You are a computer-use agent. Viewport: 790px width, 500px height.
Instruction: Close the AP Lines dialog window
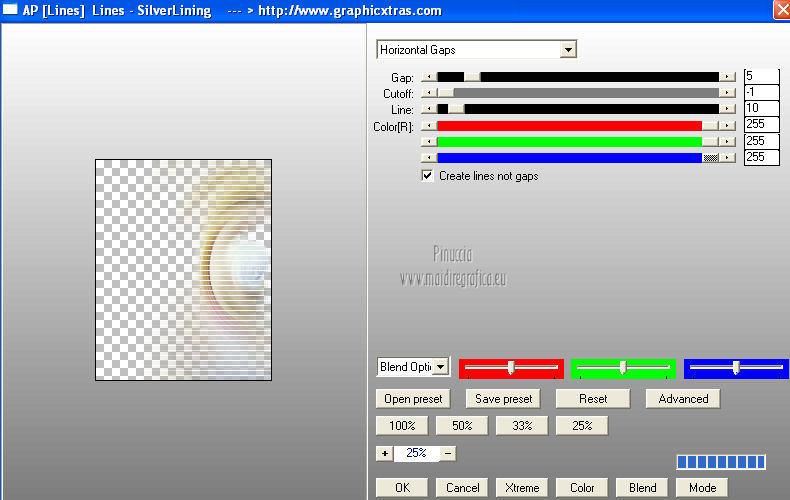coord(782,10)
